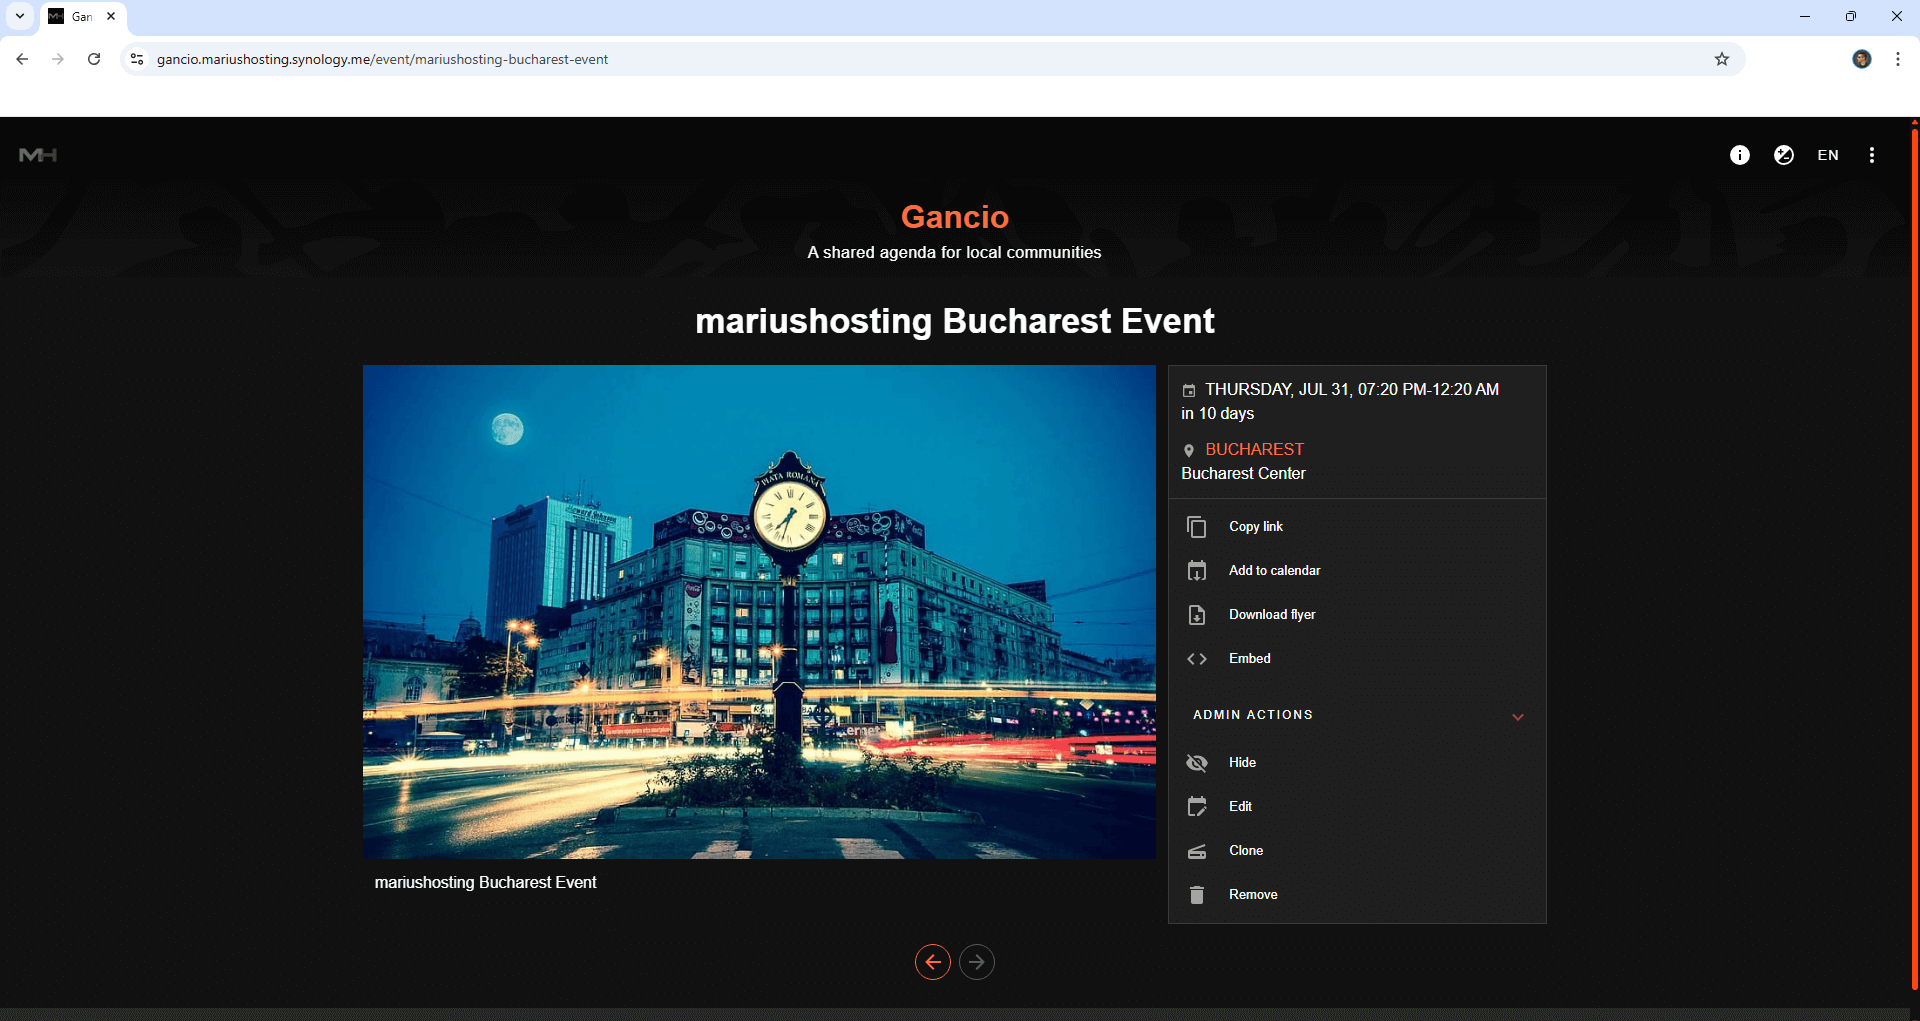This screenshot has width=1920, height=1021.
Task: Click the Bucharest event image
Action: point(759,612)
